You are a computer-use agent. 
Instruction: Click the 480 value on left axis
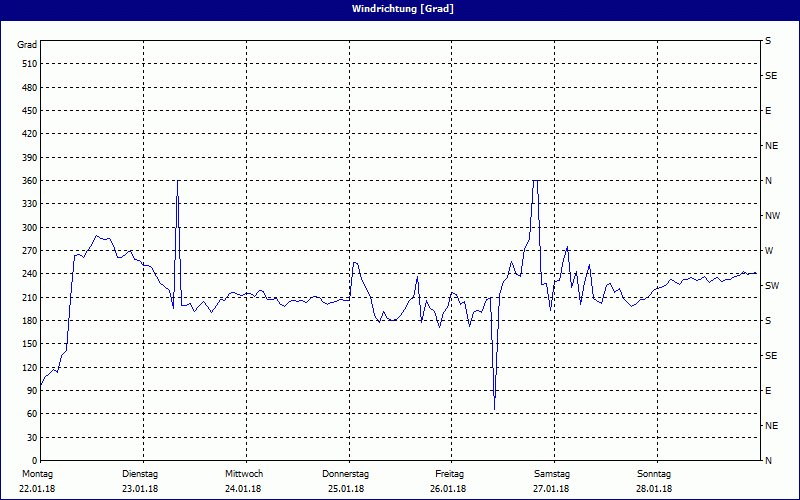coord(29,88)
